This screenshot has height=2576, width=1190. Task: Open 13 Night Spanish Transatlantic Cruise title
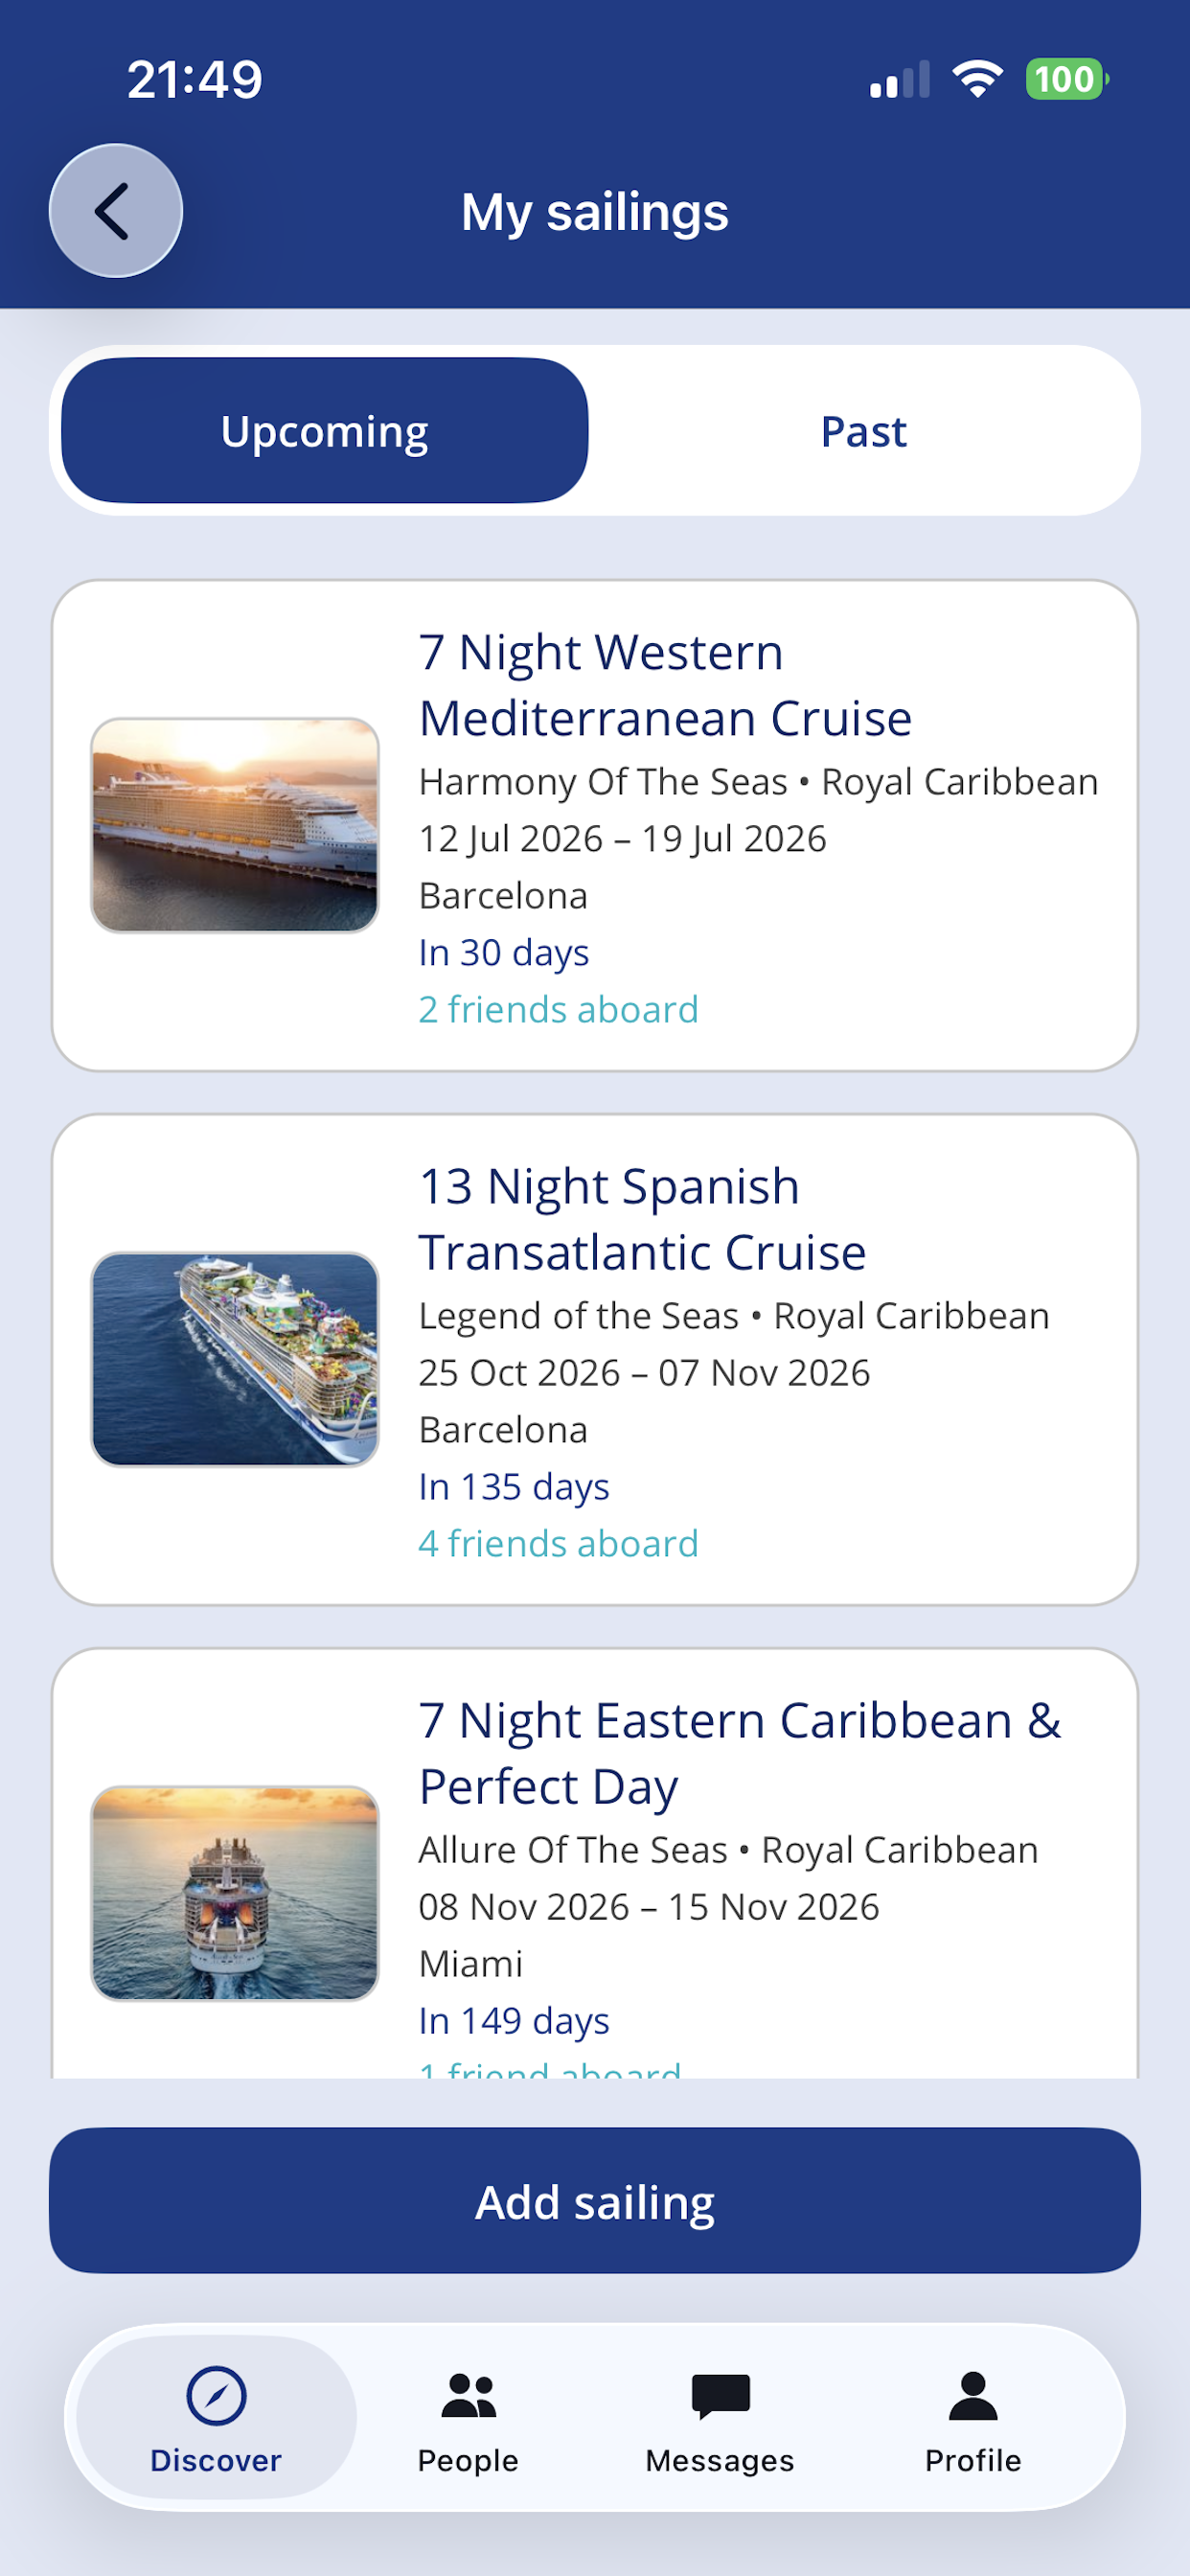click(x=642, y=1219)
